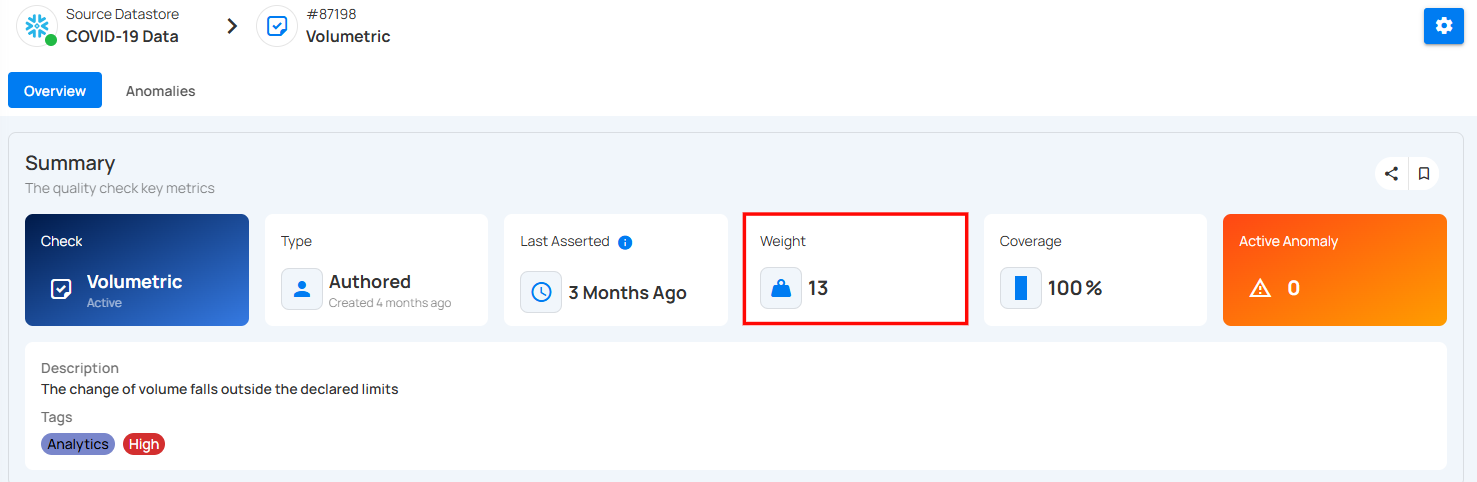The width and height of the screenshot is (1477, 482).
Task: Click the Snowflake datastore logo icon
Action: 37,26
